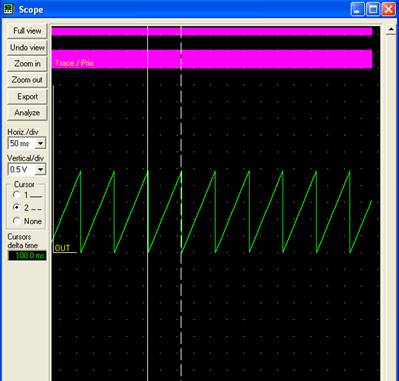
Task: Export the scope trace data
Action: 27,97
